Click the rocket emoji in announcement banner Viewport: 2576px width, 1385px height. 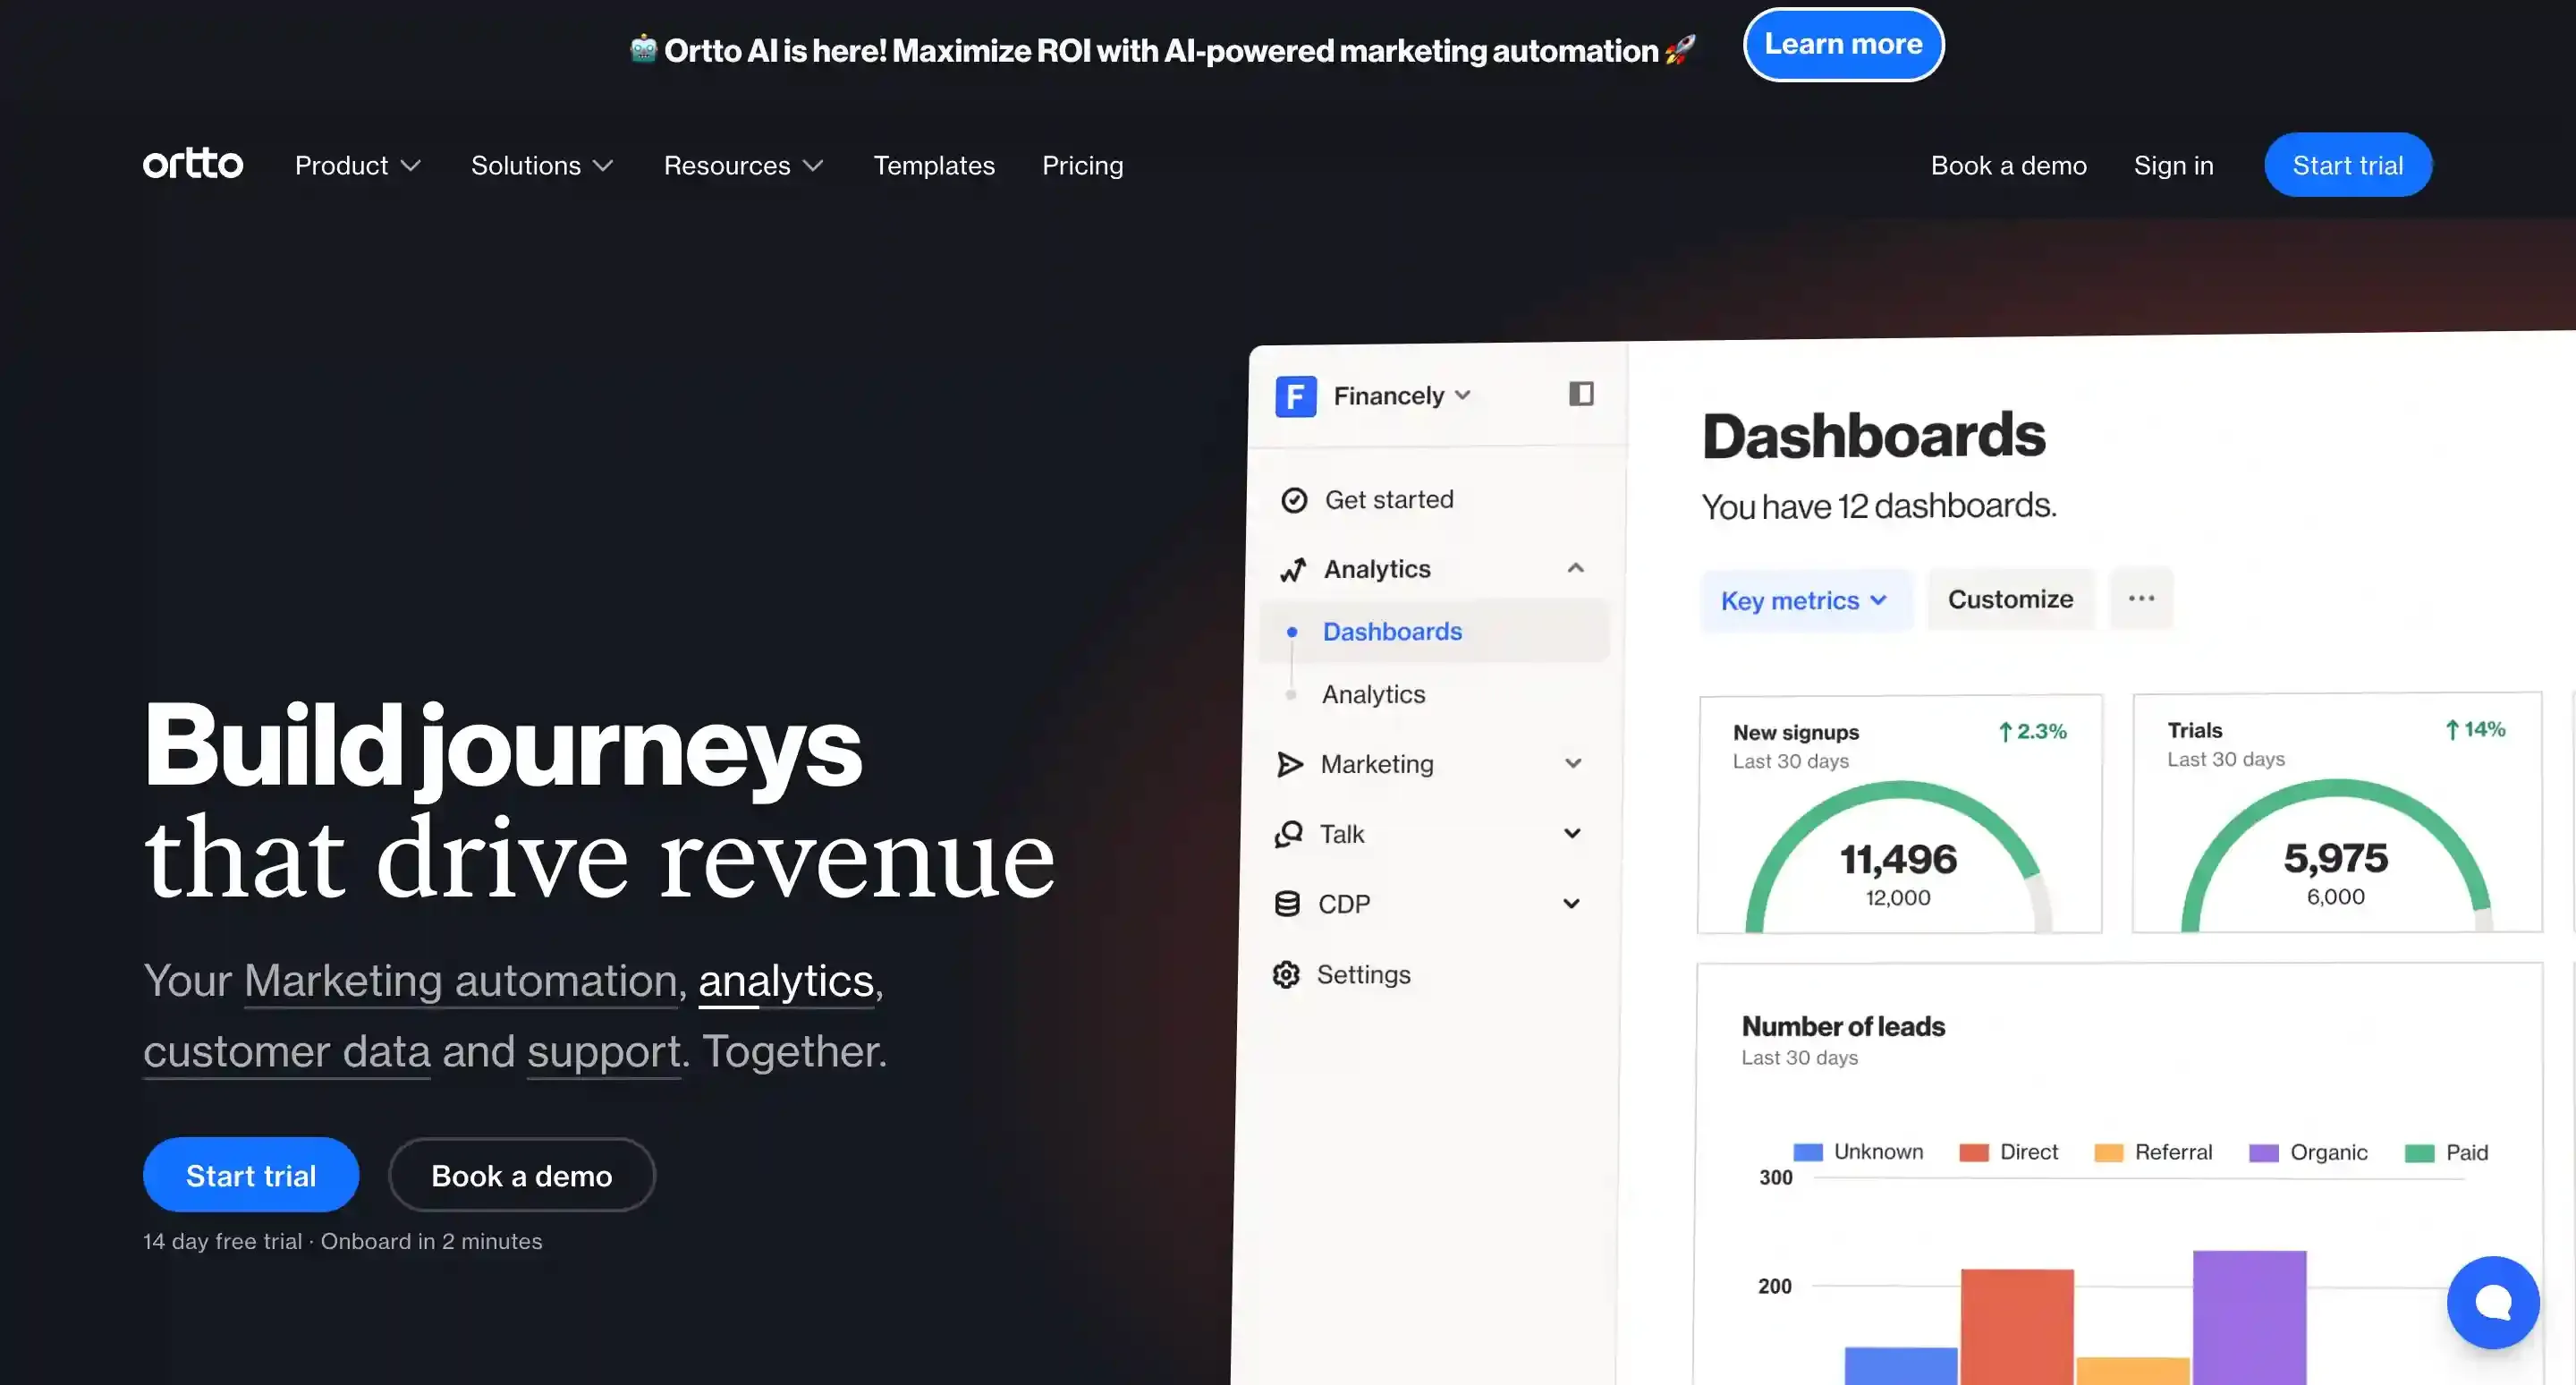click(1680, 49)
